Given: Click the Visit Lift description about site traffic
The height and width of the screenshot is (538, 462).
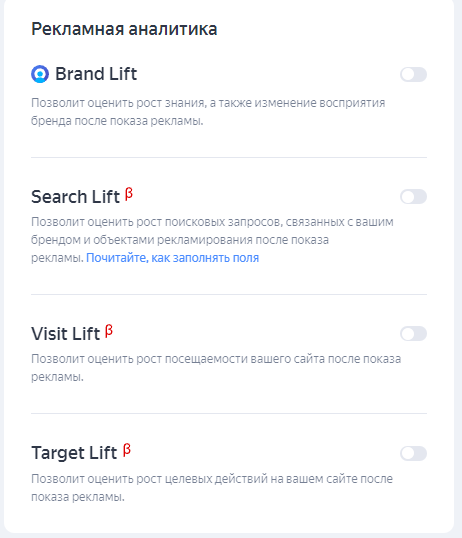Looking at the screenshot, I should pyautogui.click(x=216, y=368).
